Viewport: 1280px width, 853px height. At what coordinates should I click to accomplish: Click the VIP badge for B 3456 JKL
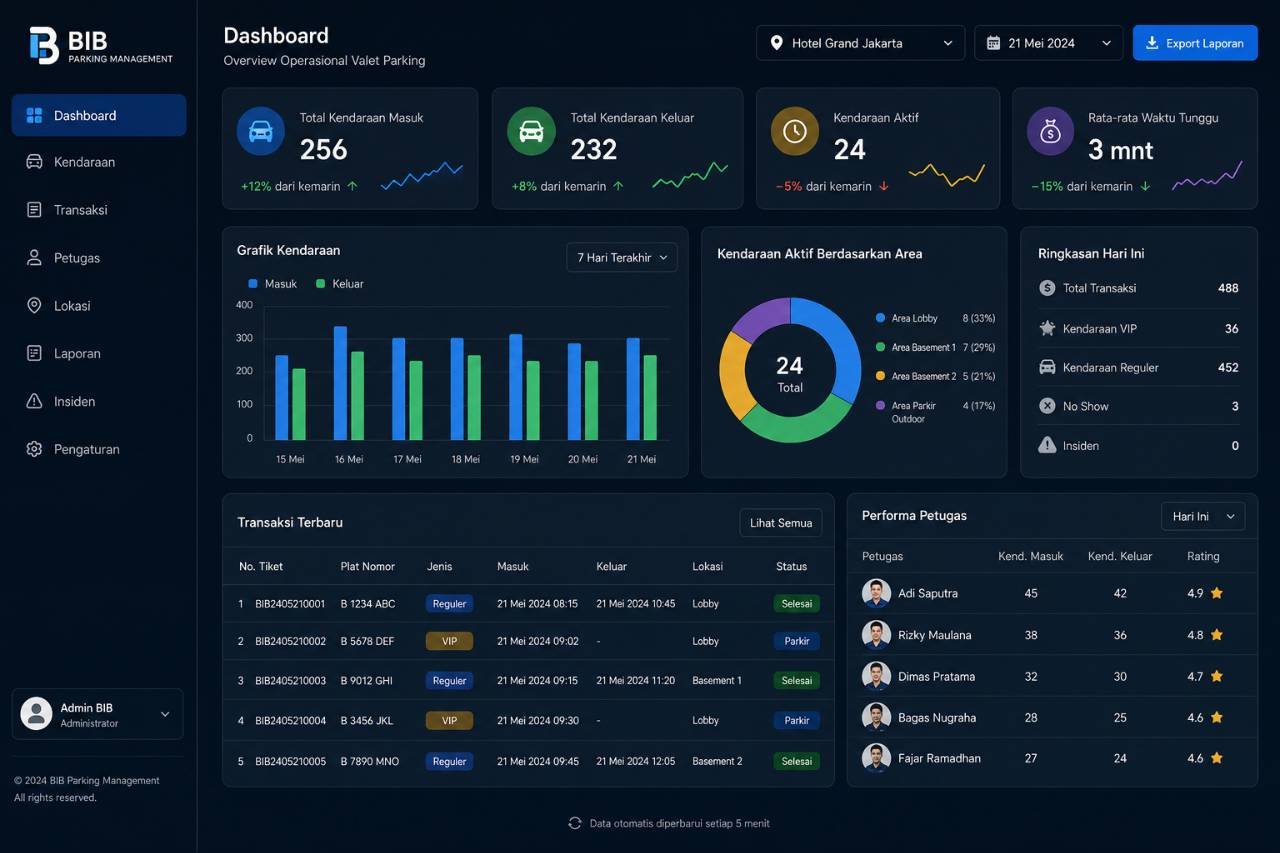449,720
